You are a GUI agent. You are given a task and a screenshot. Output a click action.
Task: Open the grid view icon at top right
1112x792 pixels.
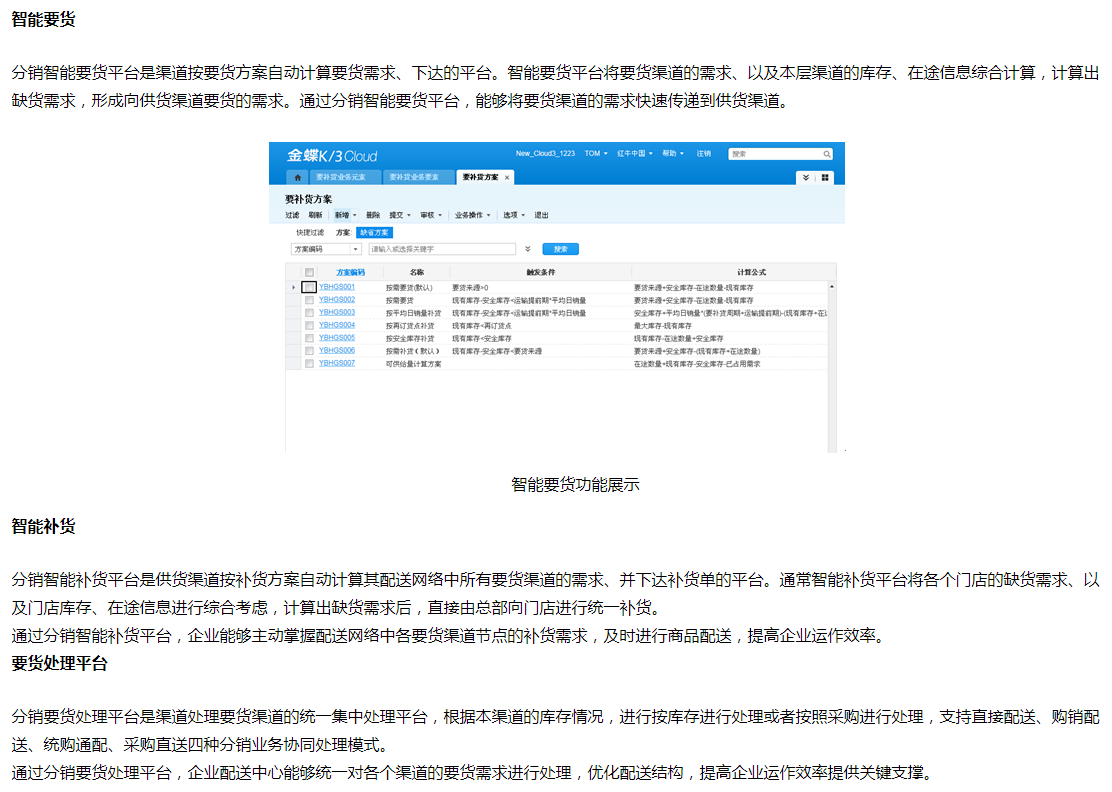point(826,177)
